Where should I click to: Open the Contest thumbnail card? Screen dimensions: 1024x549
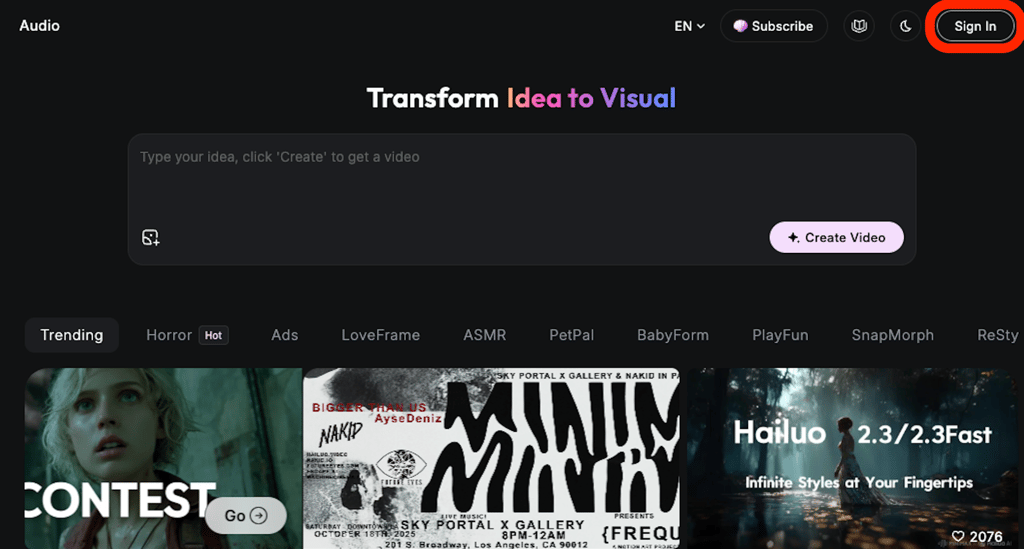[x=163, y=458]
